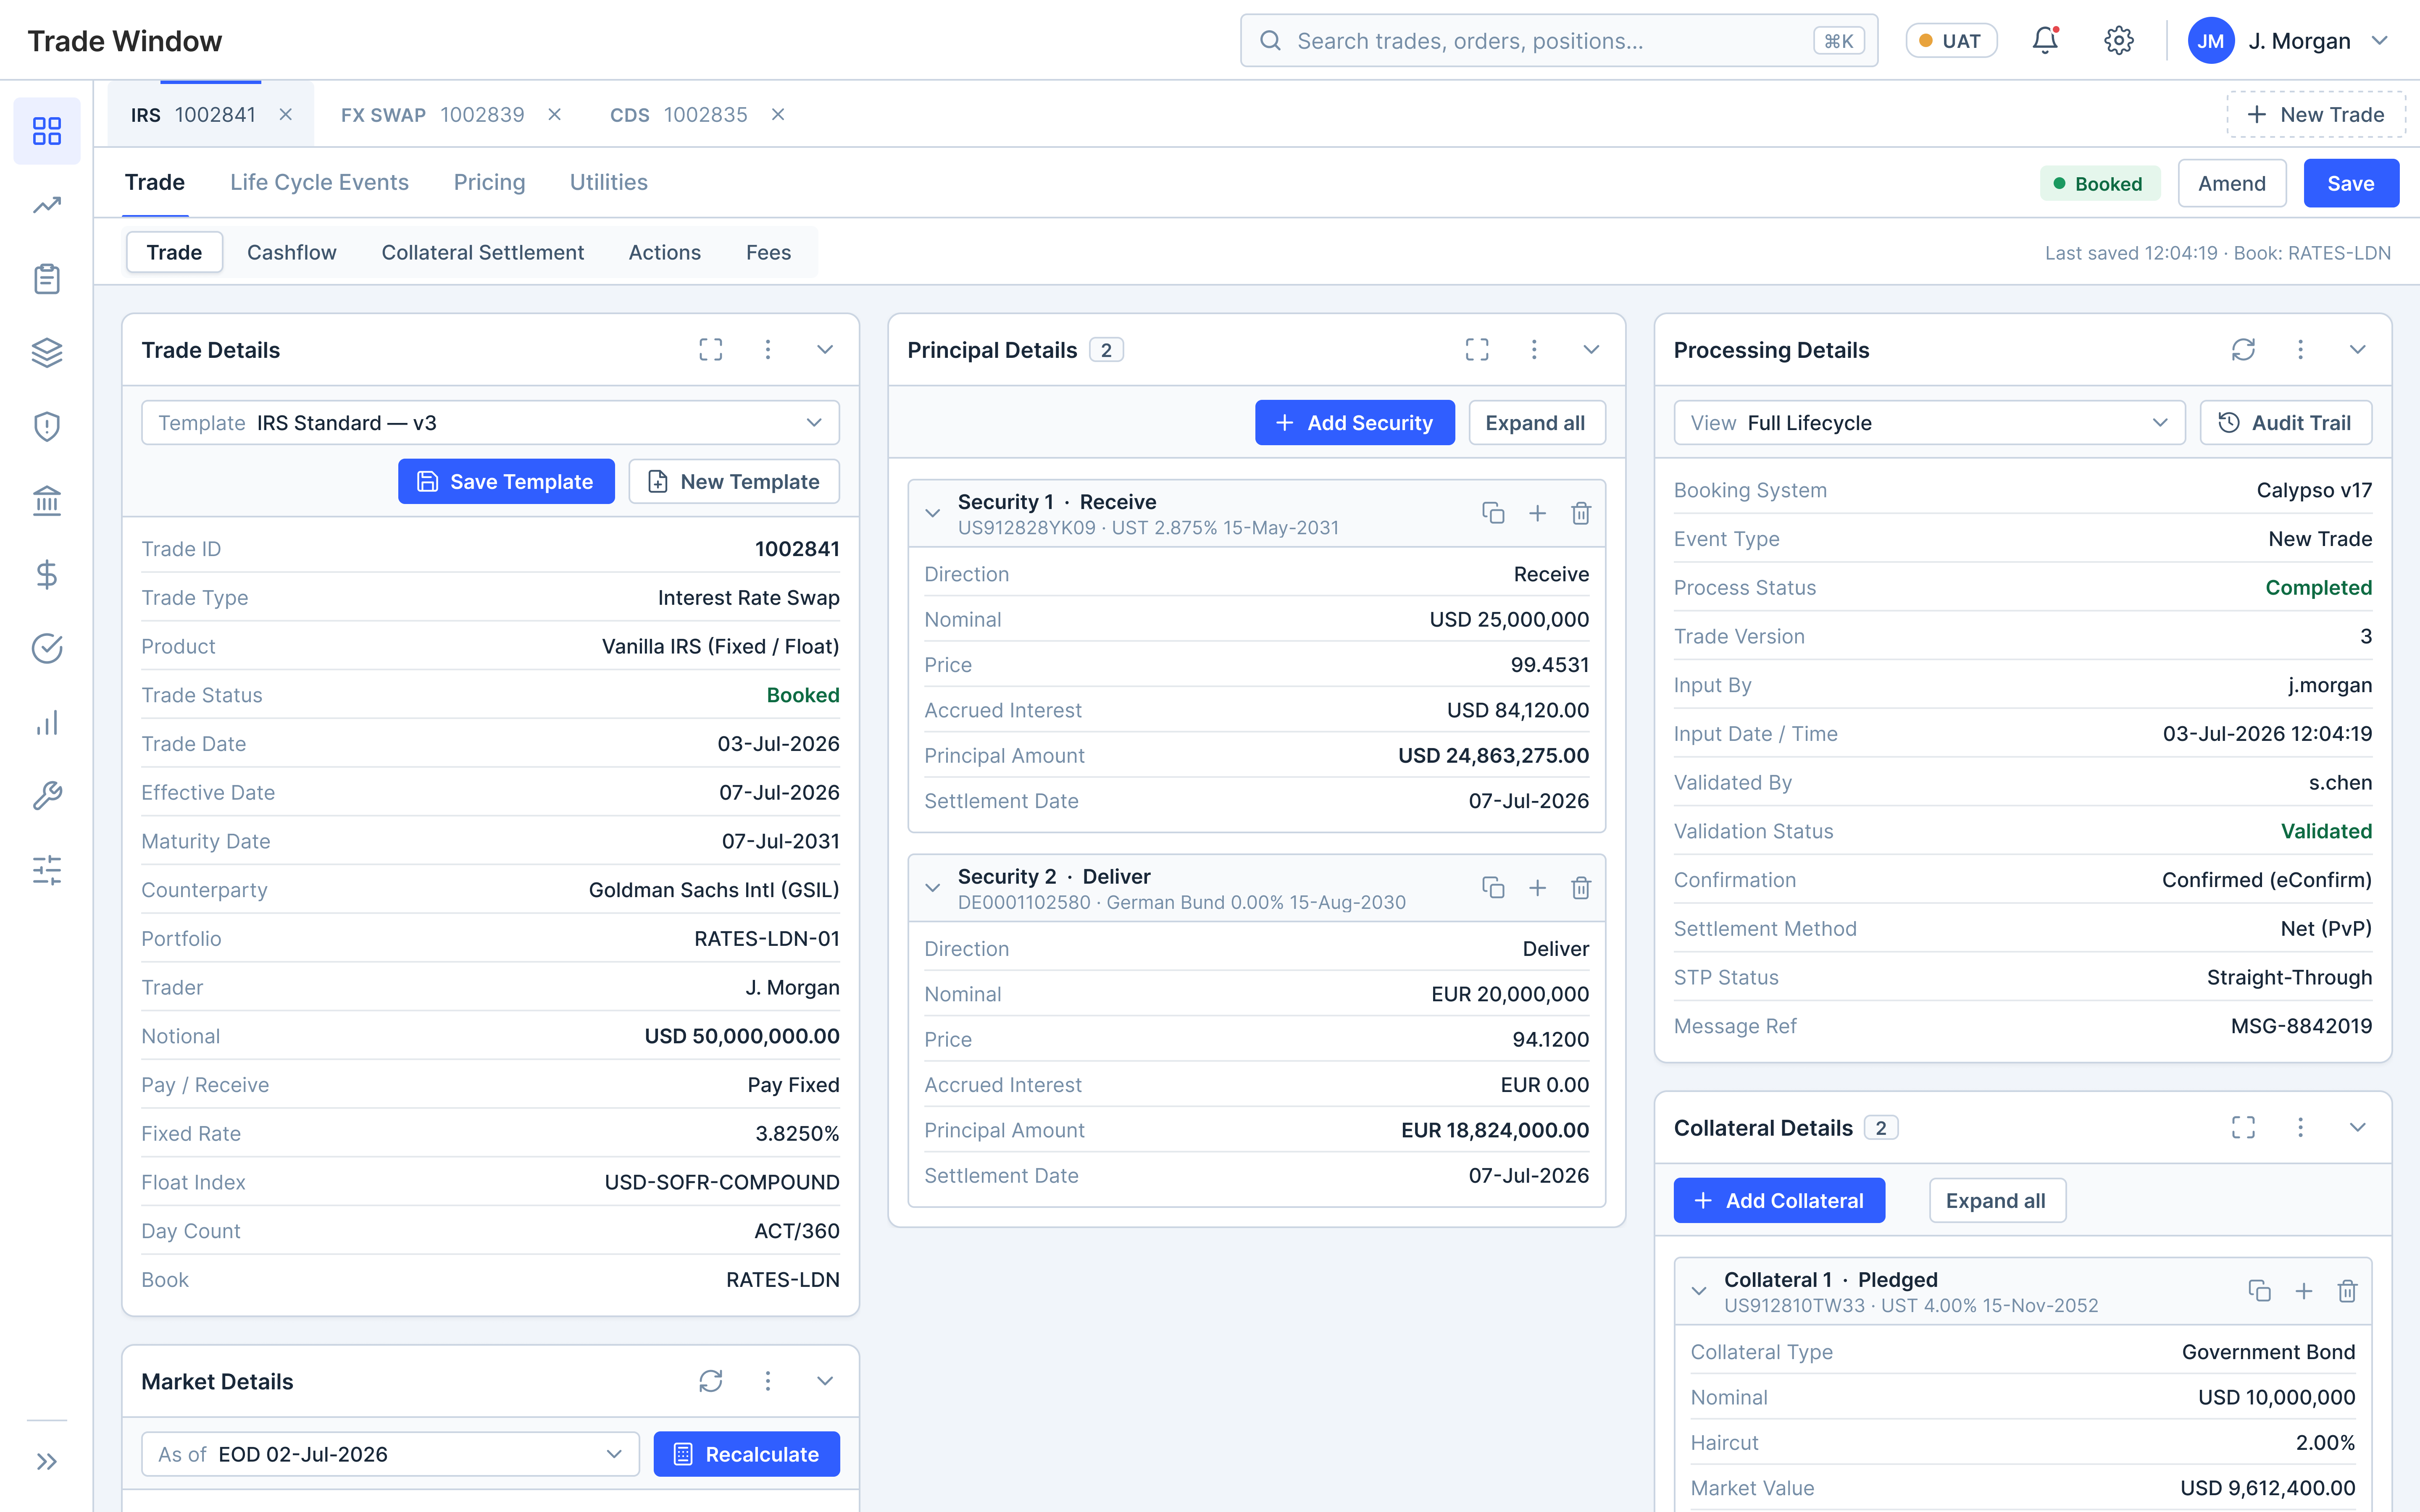Collapse the Trade Details panel
Image resolution: width=2420 pixels, height=1512 pixels.
pyautogui.click(x=825, y=350)
